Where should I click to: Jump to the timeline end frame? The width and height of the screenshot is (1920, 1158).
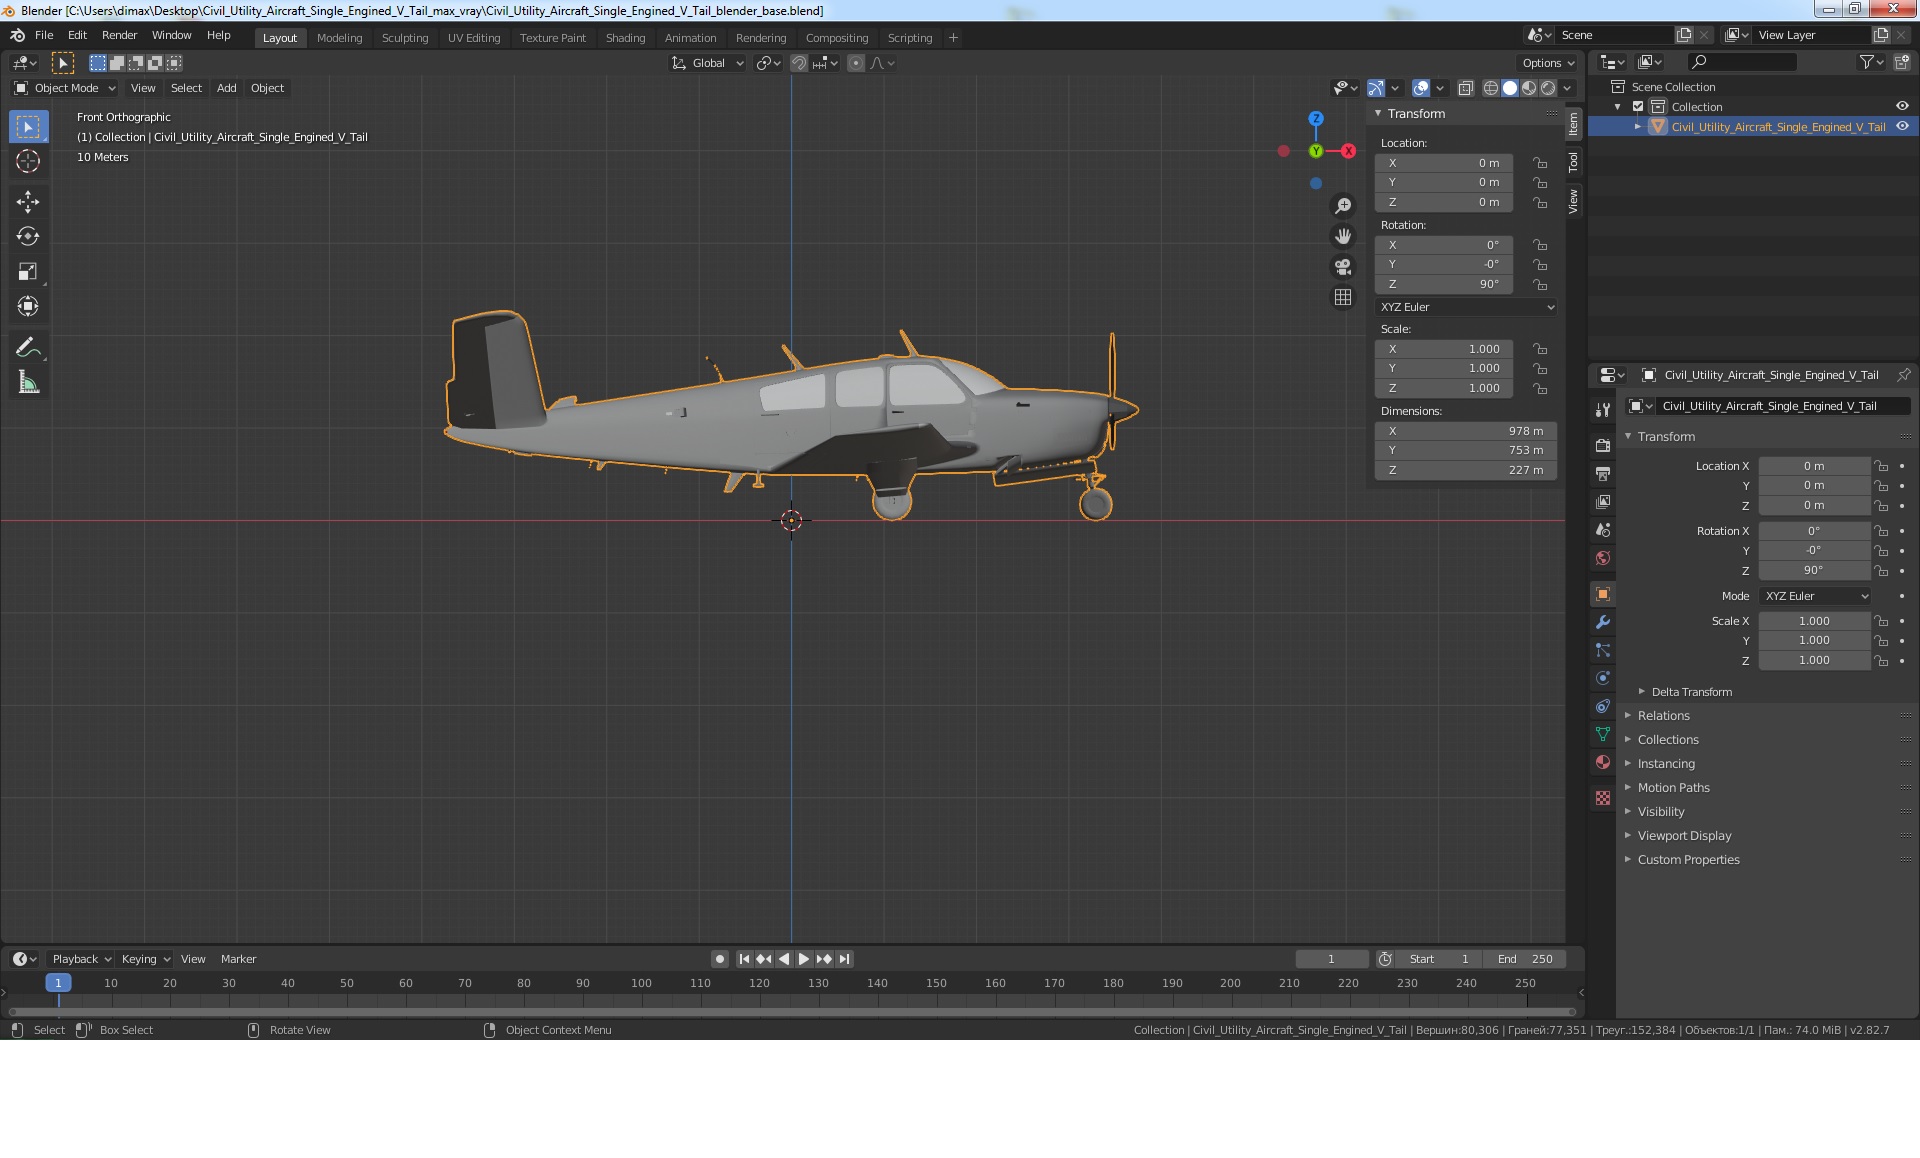pos(844,959)
